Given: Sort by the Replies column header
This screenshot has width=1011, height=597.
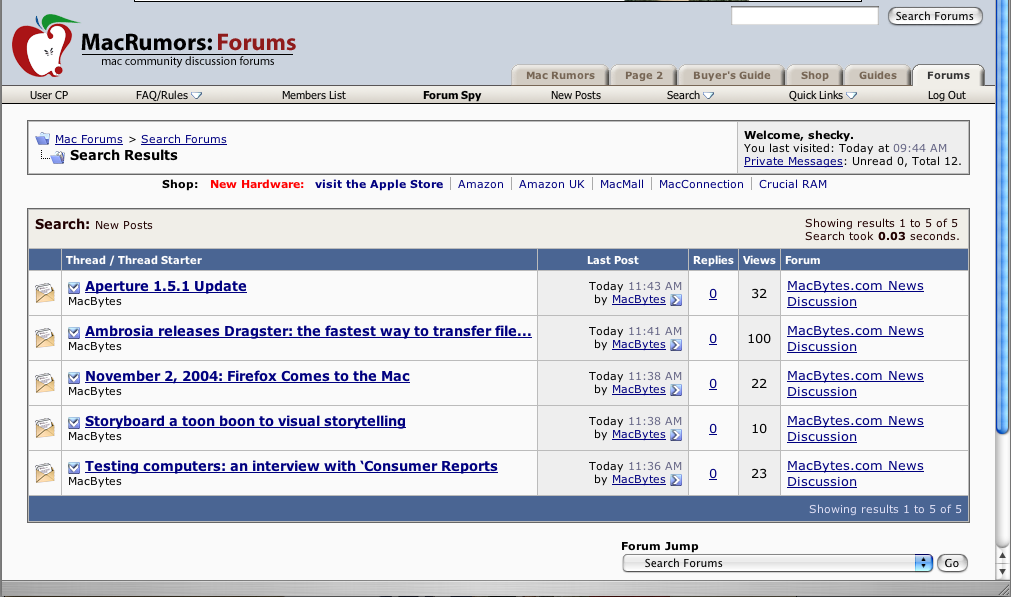Looking at the screenshot, I should coord(713,260).
